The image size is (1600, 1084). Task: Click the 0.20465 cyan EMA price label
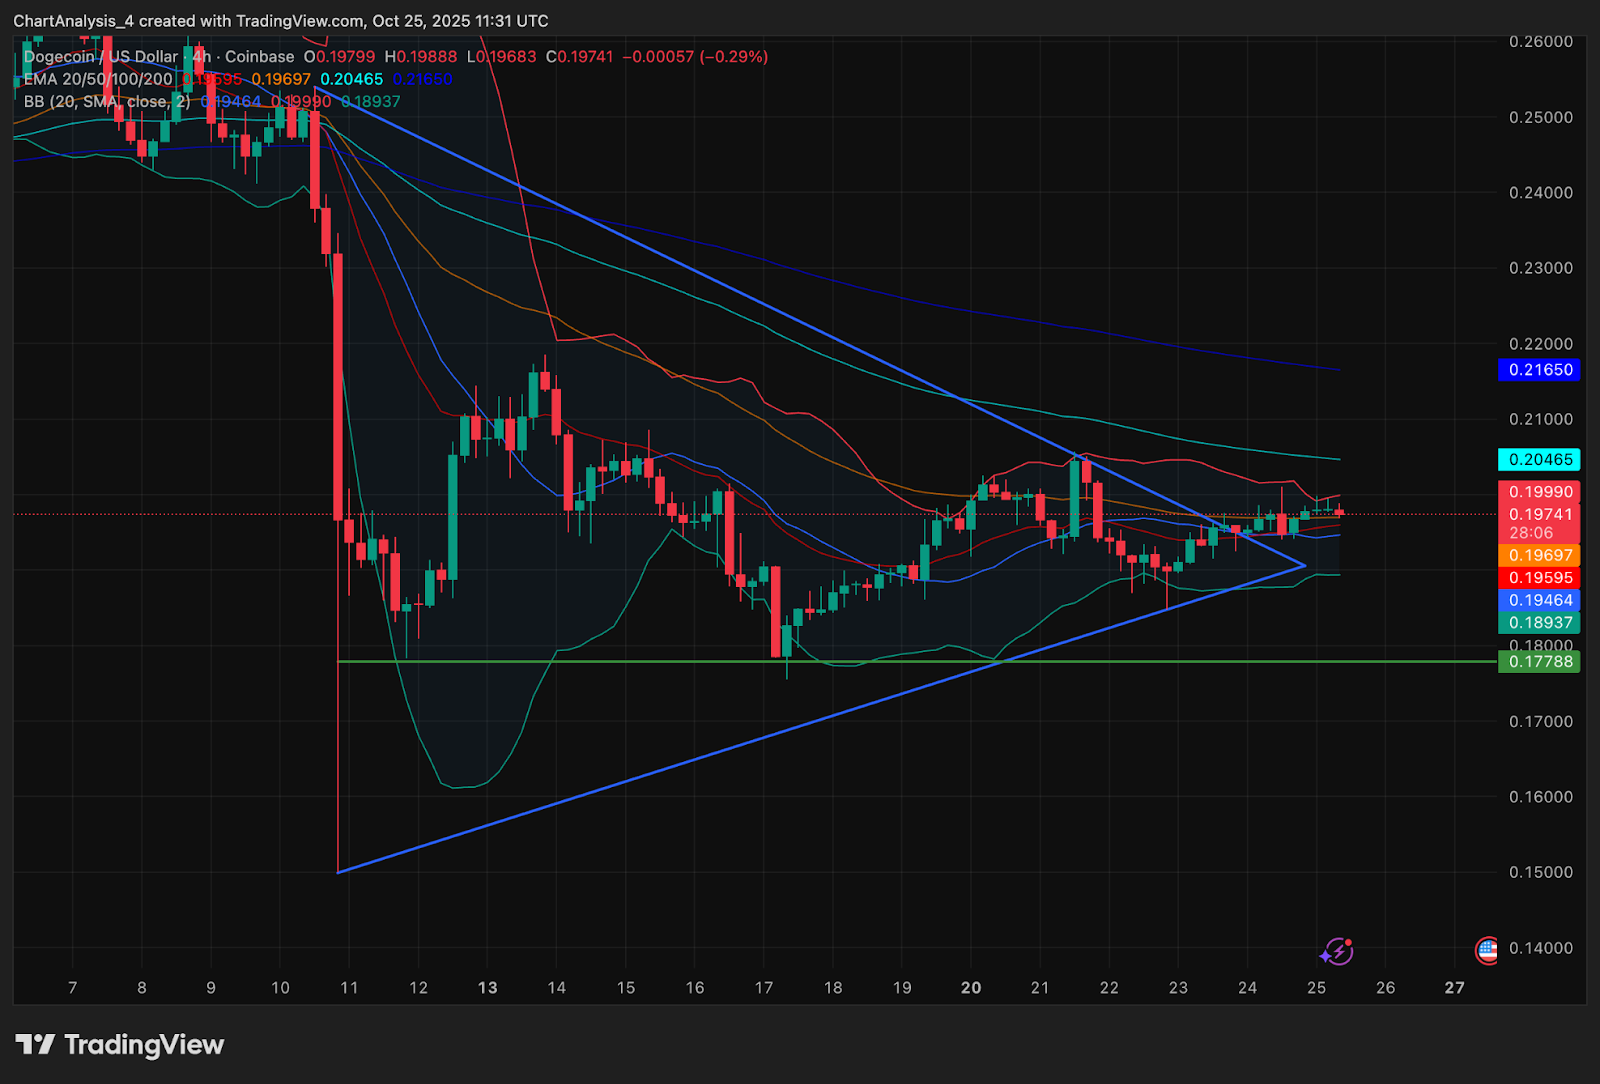[x=1539, y=460]
